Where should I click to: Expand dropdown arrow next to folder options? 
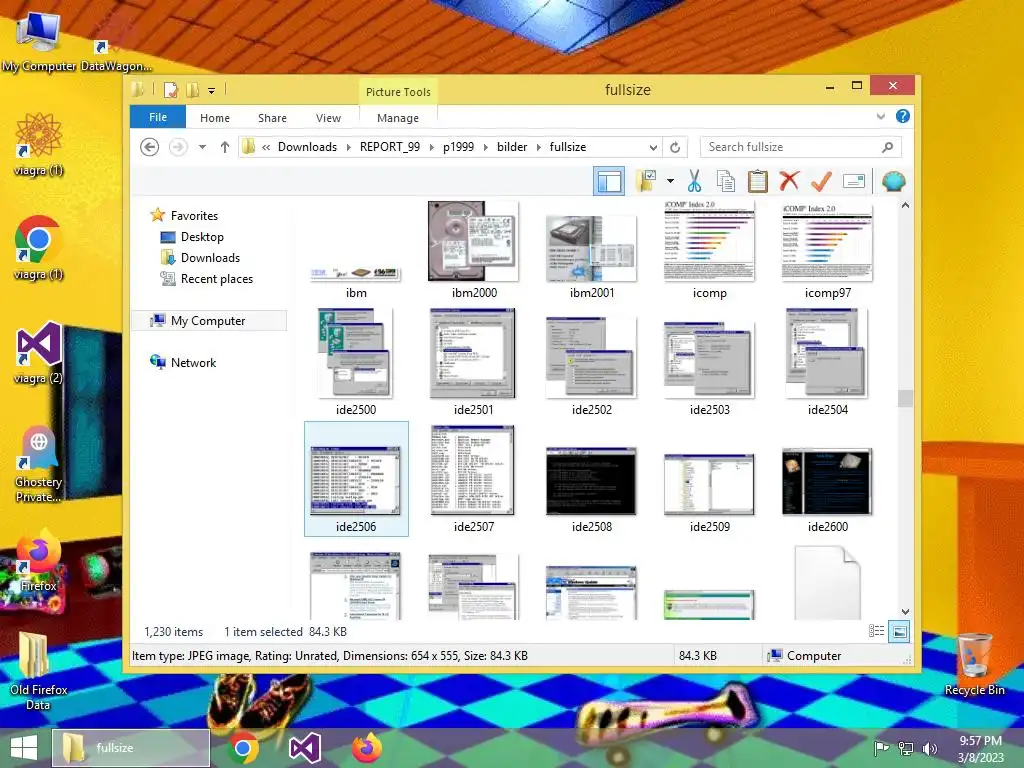click(670, 181)
